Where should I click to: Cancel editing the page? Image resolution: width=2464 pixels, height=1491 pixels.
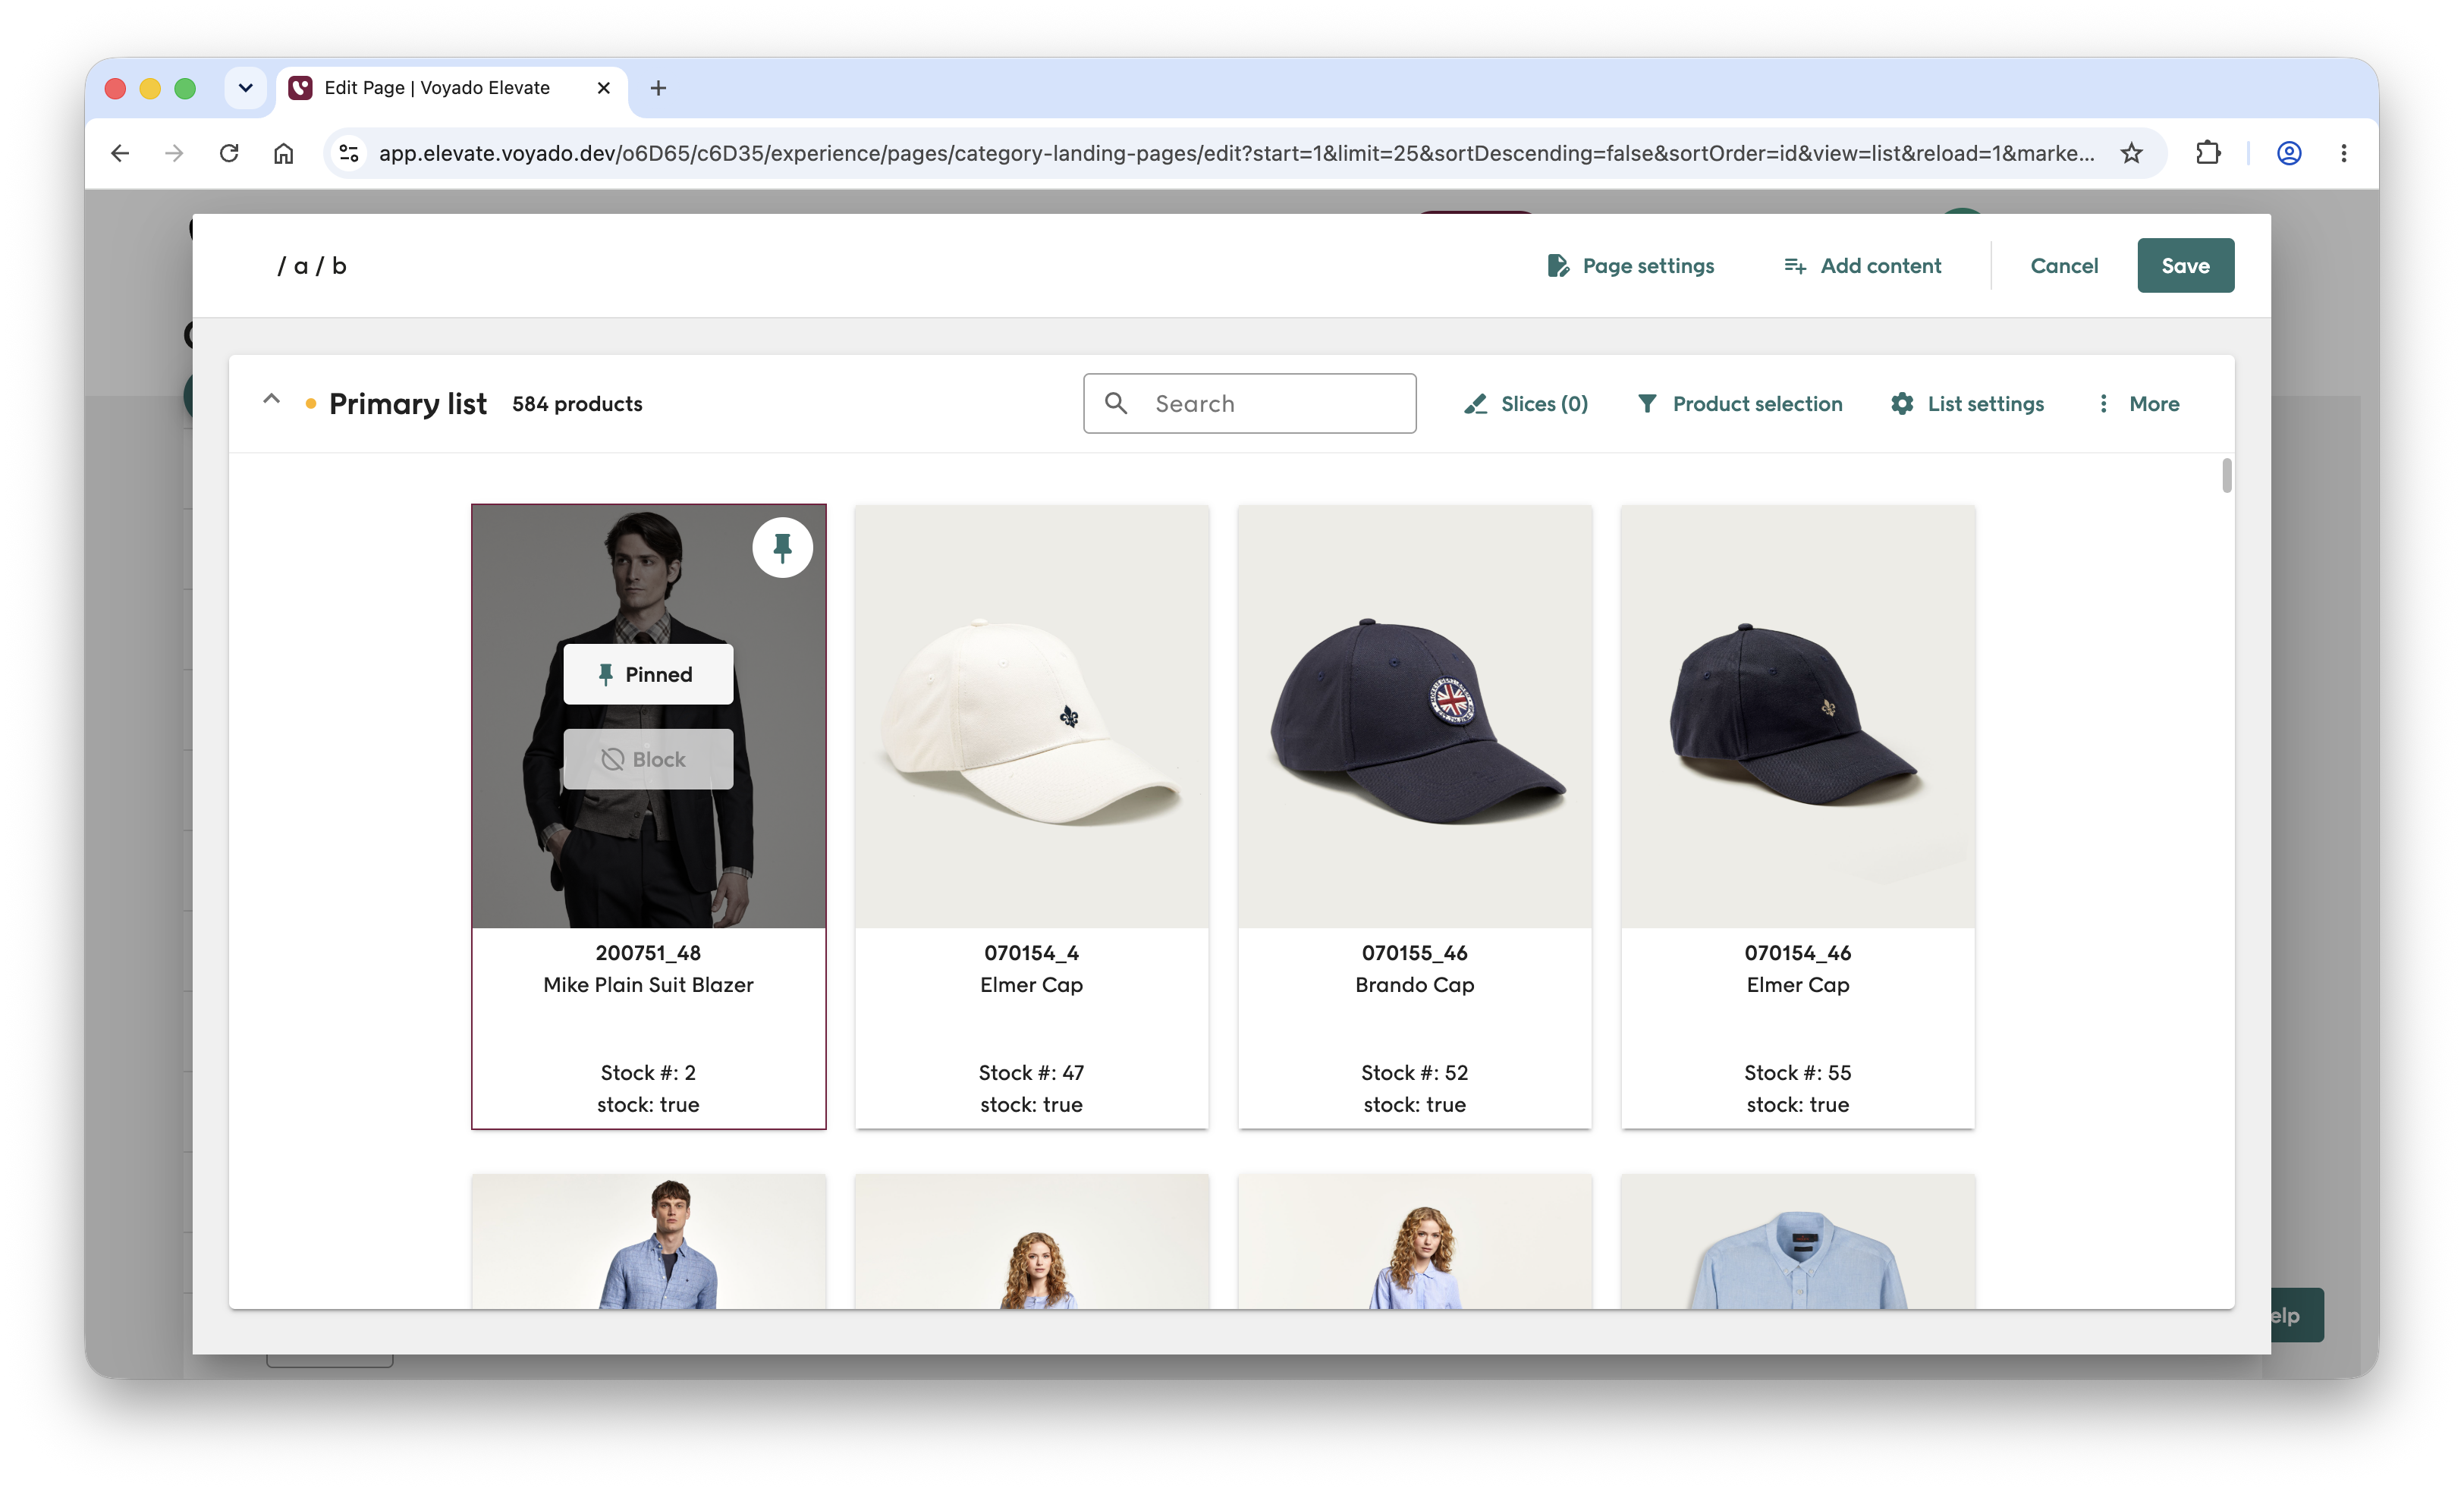click(2064, 265)
